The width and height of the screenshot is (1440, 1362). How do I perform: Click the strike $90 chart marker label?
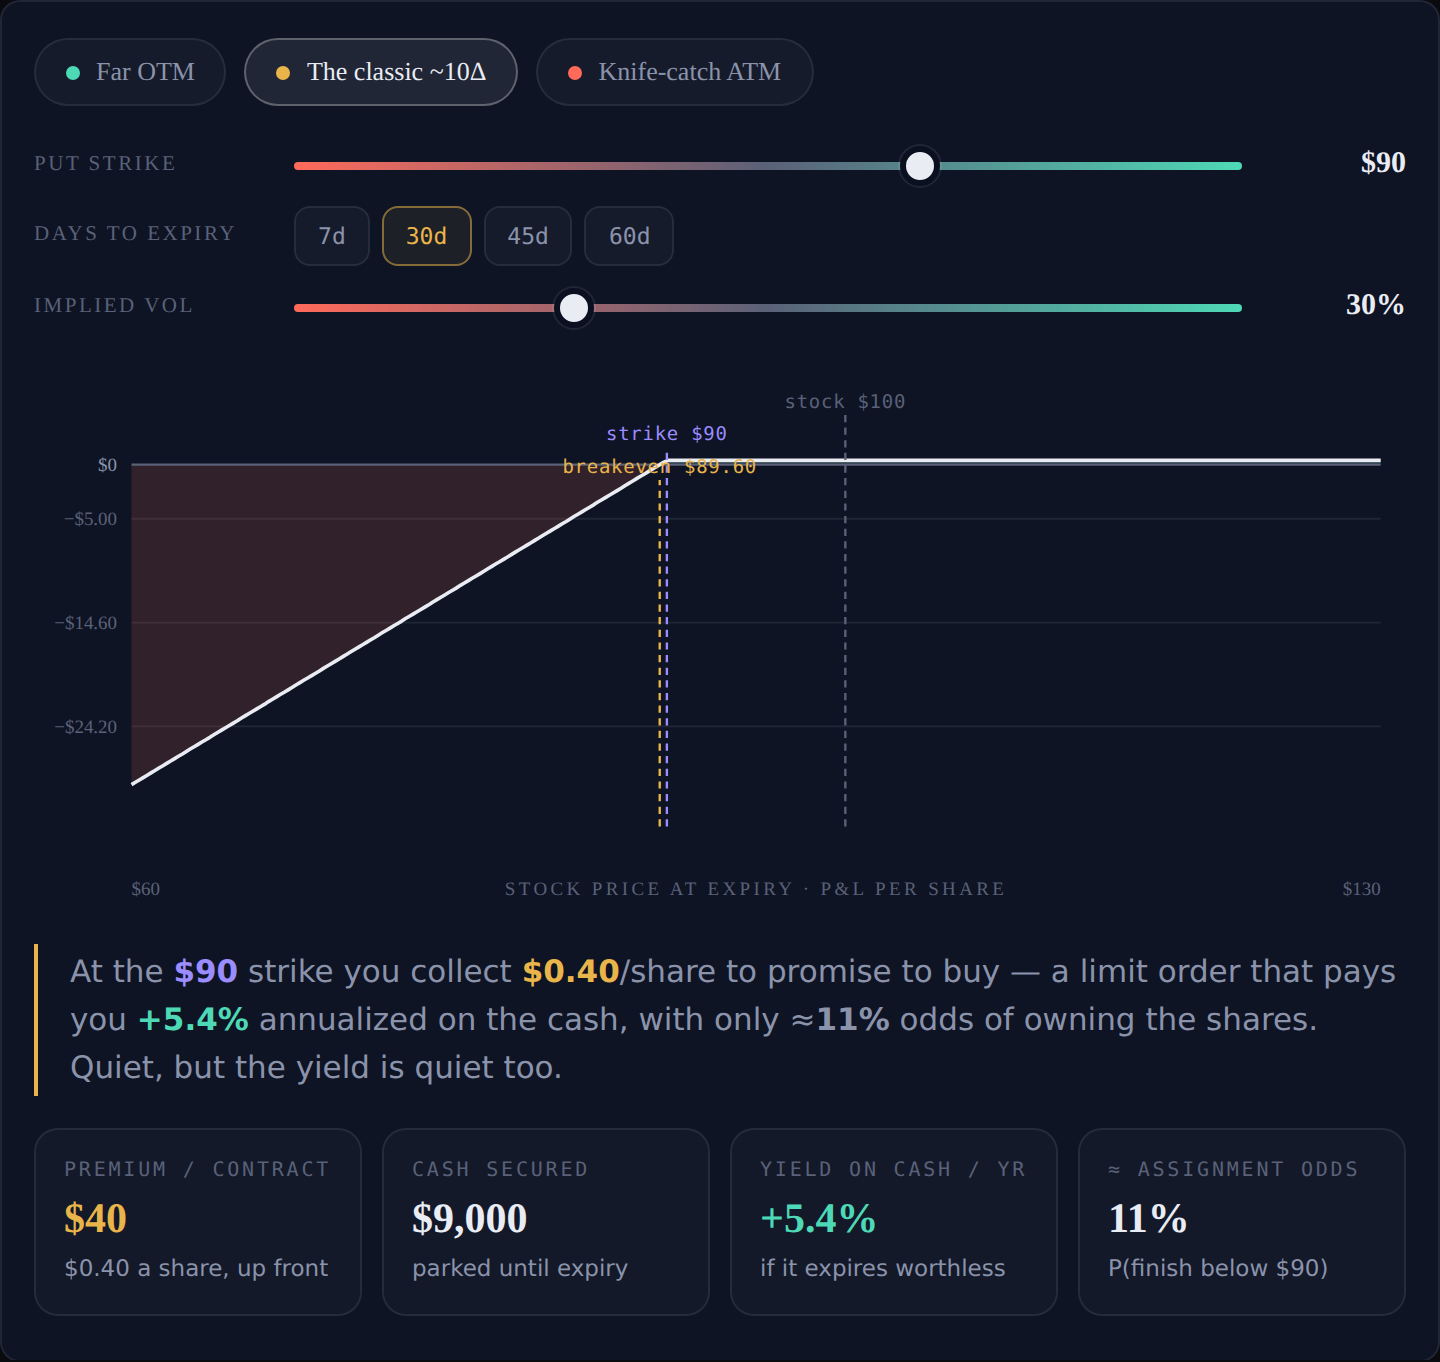pos(666,433)
